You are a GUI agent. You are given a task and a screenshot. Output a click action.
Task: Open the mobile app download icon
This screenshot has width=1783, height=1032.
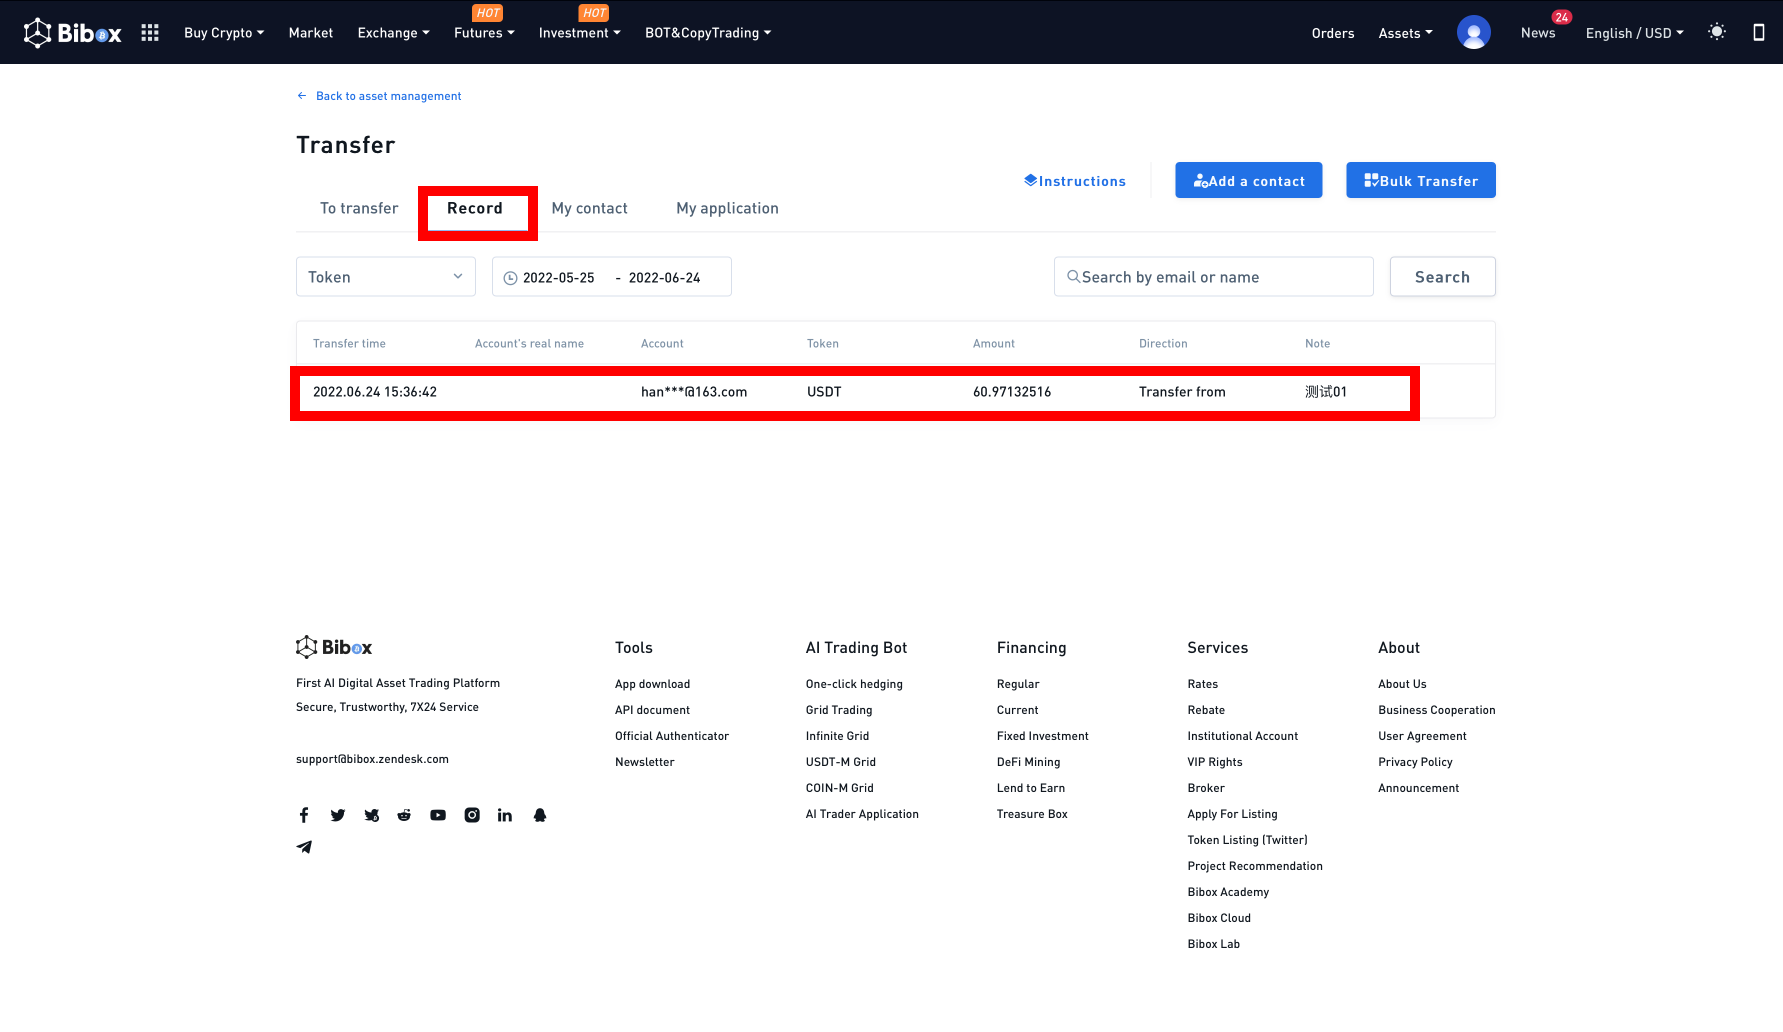pyautogui.click(x=1758, y=33)
